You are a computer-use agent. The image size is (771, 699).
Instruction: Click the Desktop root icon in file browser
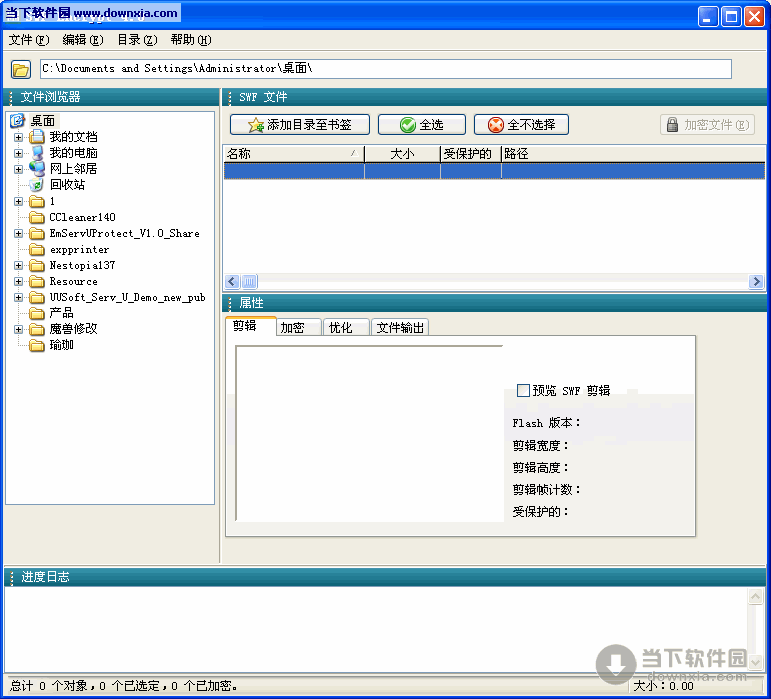pyautogui.click(x=18, y=121)
